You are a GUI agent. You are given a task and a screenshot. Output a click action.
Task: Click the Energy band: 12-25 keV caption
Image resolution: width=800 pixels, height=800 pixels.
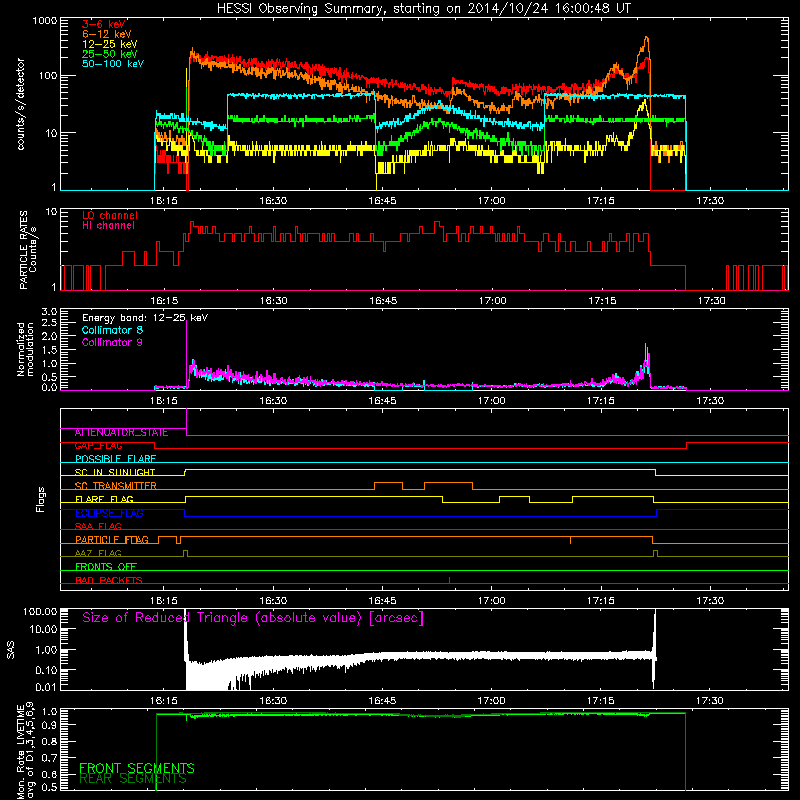(145, 318)
